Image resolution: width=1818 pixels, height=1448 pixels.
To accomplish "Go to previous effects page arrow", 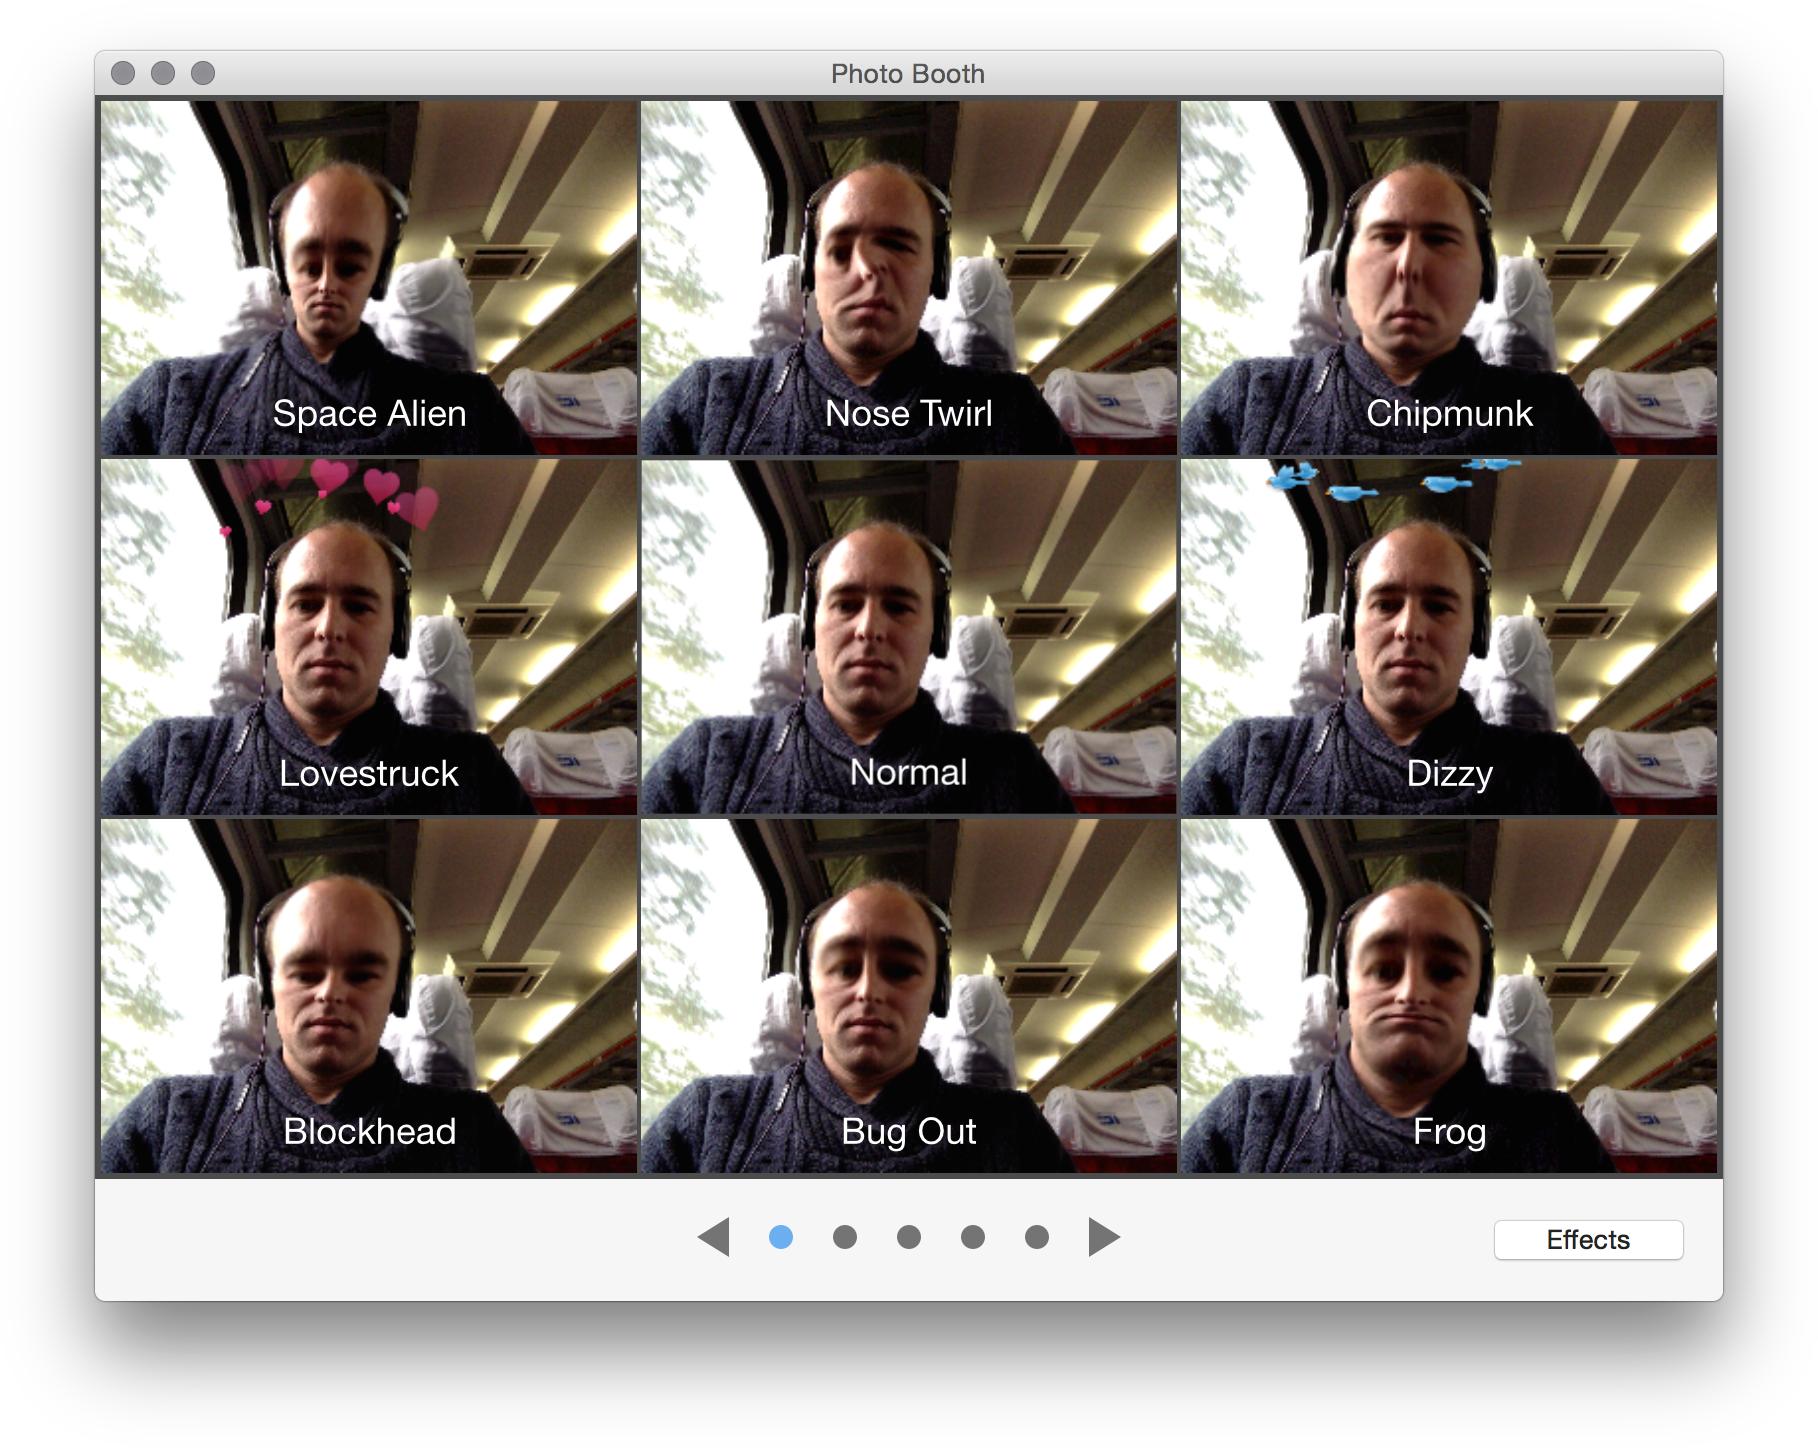I will click(x=714, y=1237).
